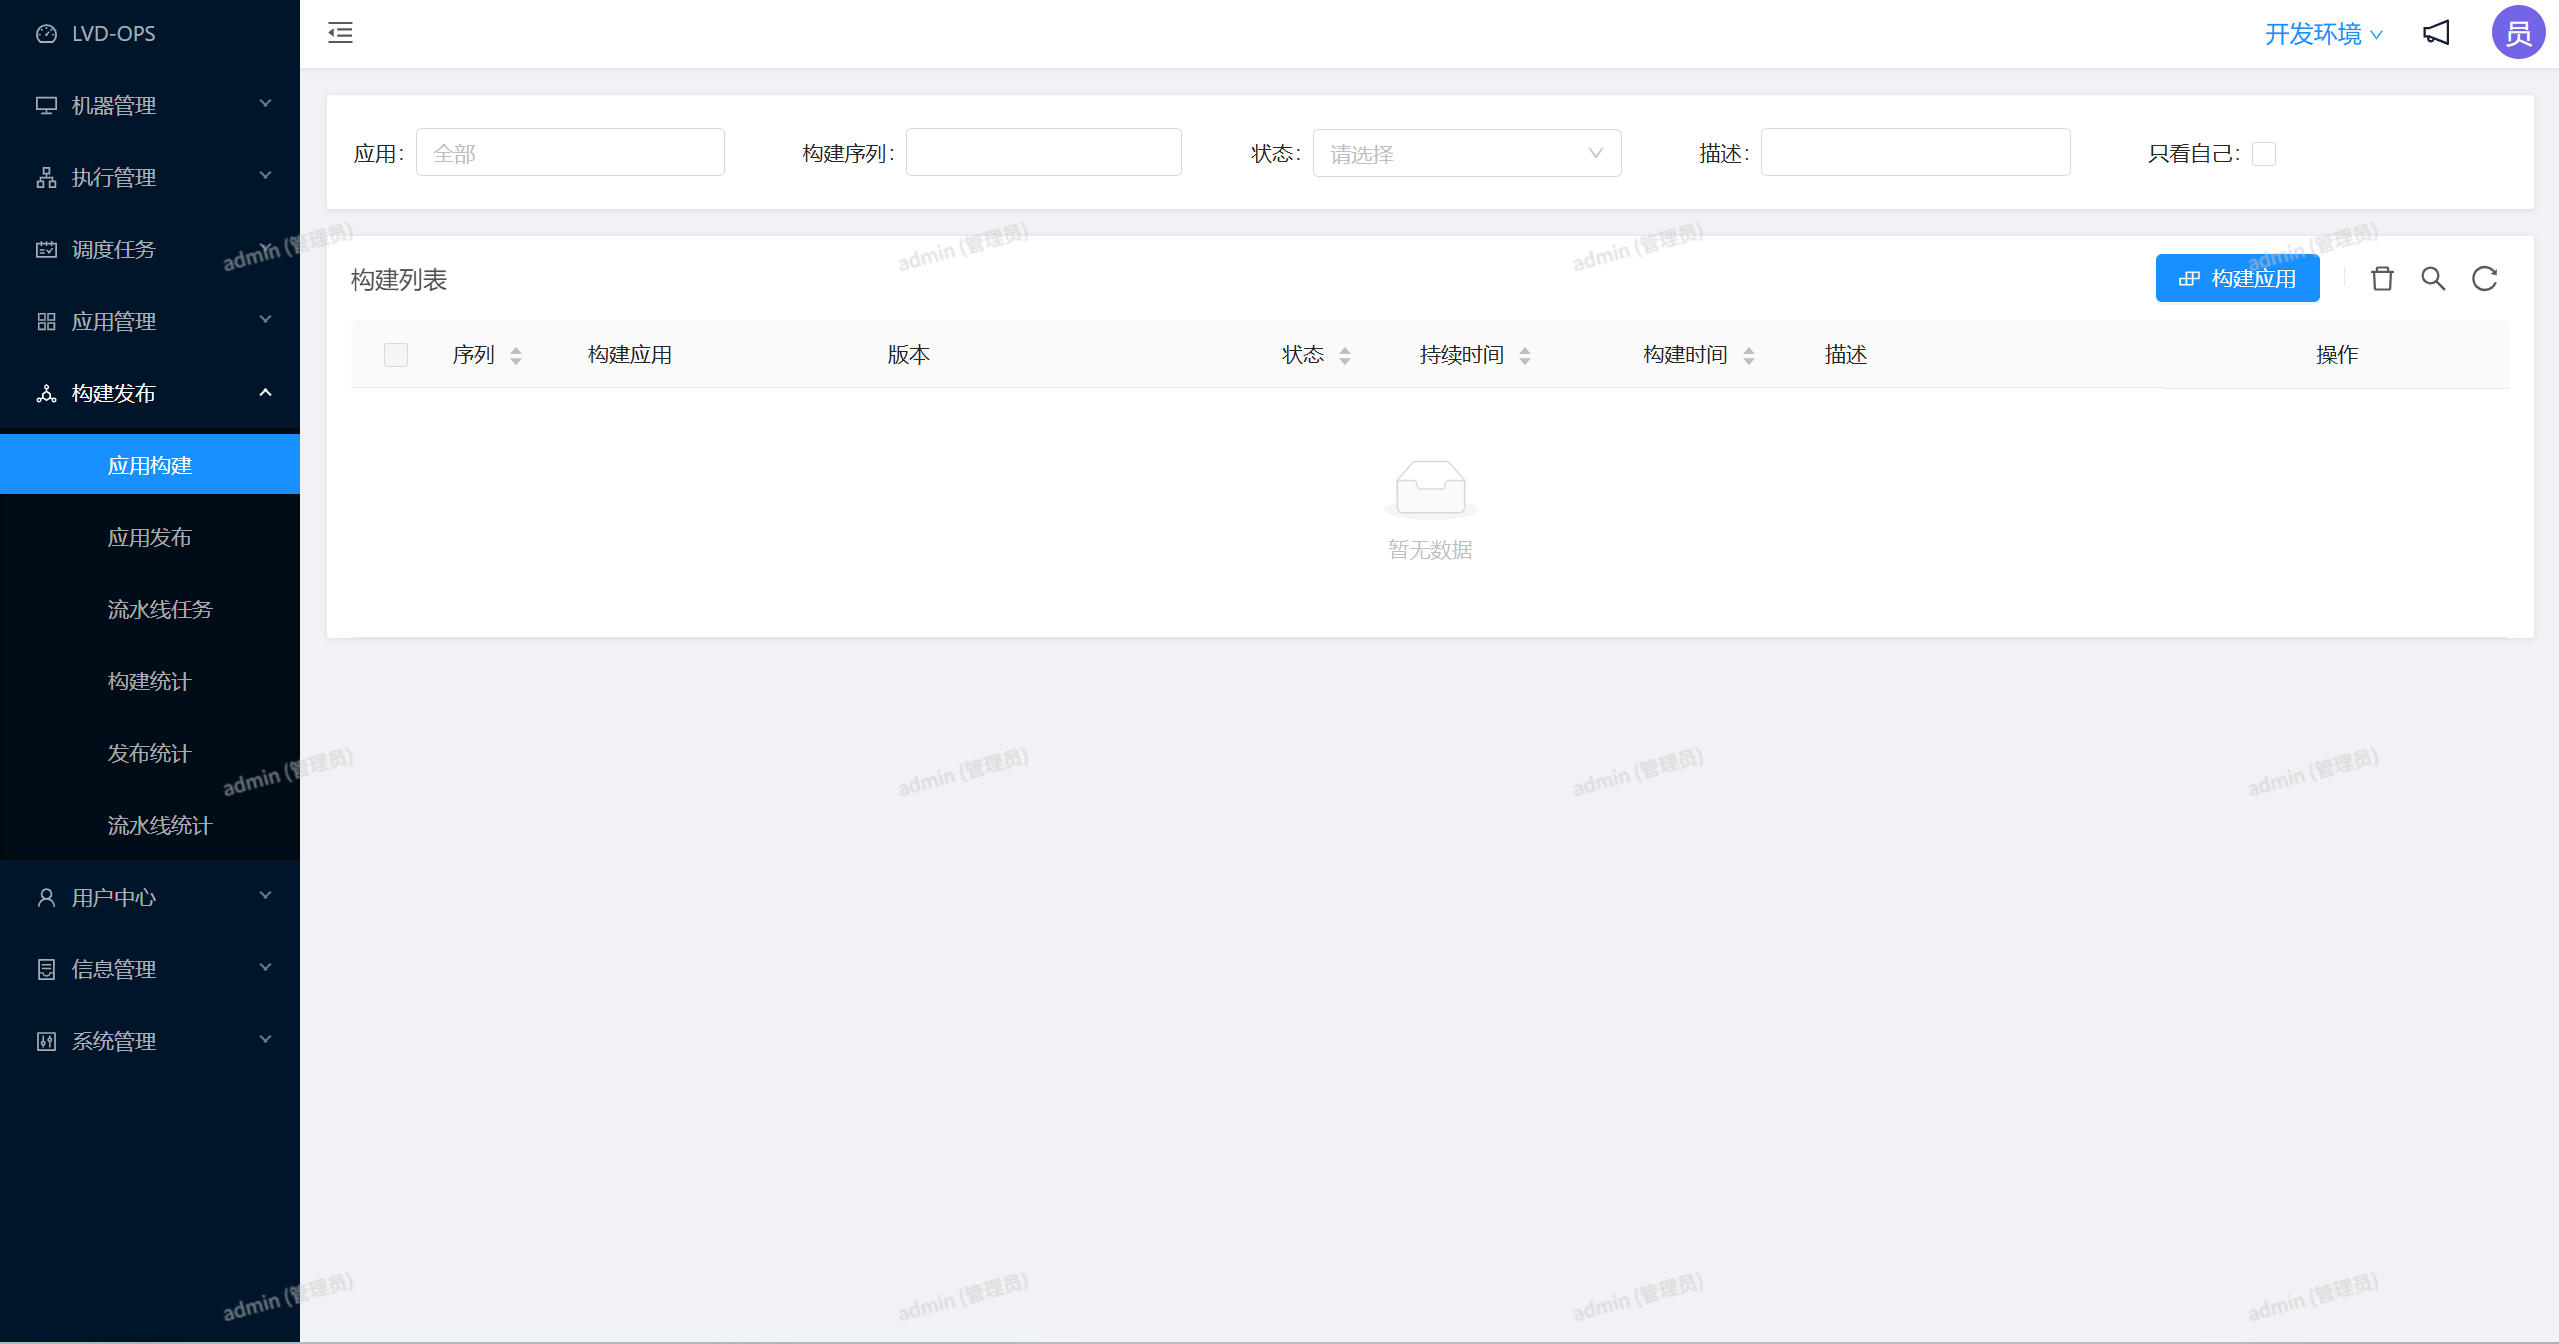Go to 应用发布 submenu item
This screenshot has height=1344, width=2559.
tap(150, 537)
